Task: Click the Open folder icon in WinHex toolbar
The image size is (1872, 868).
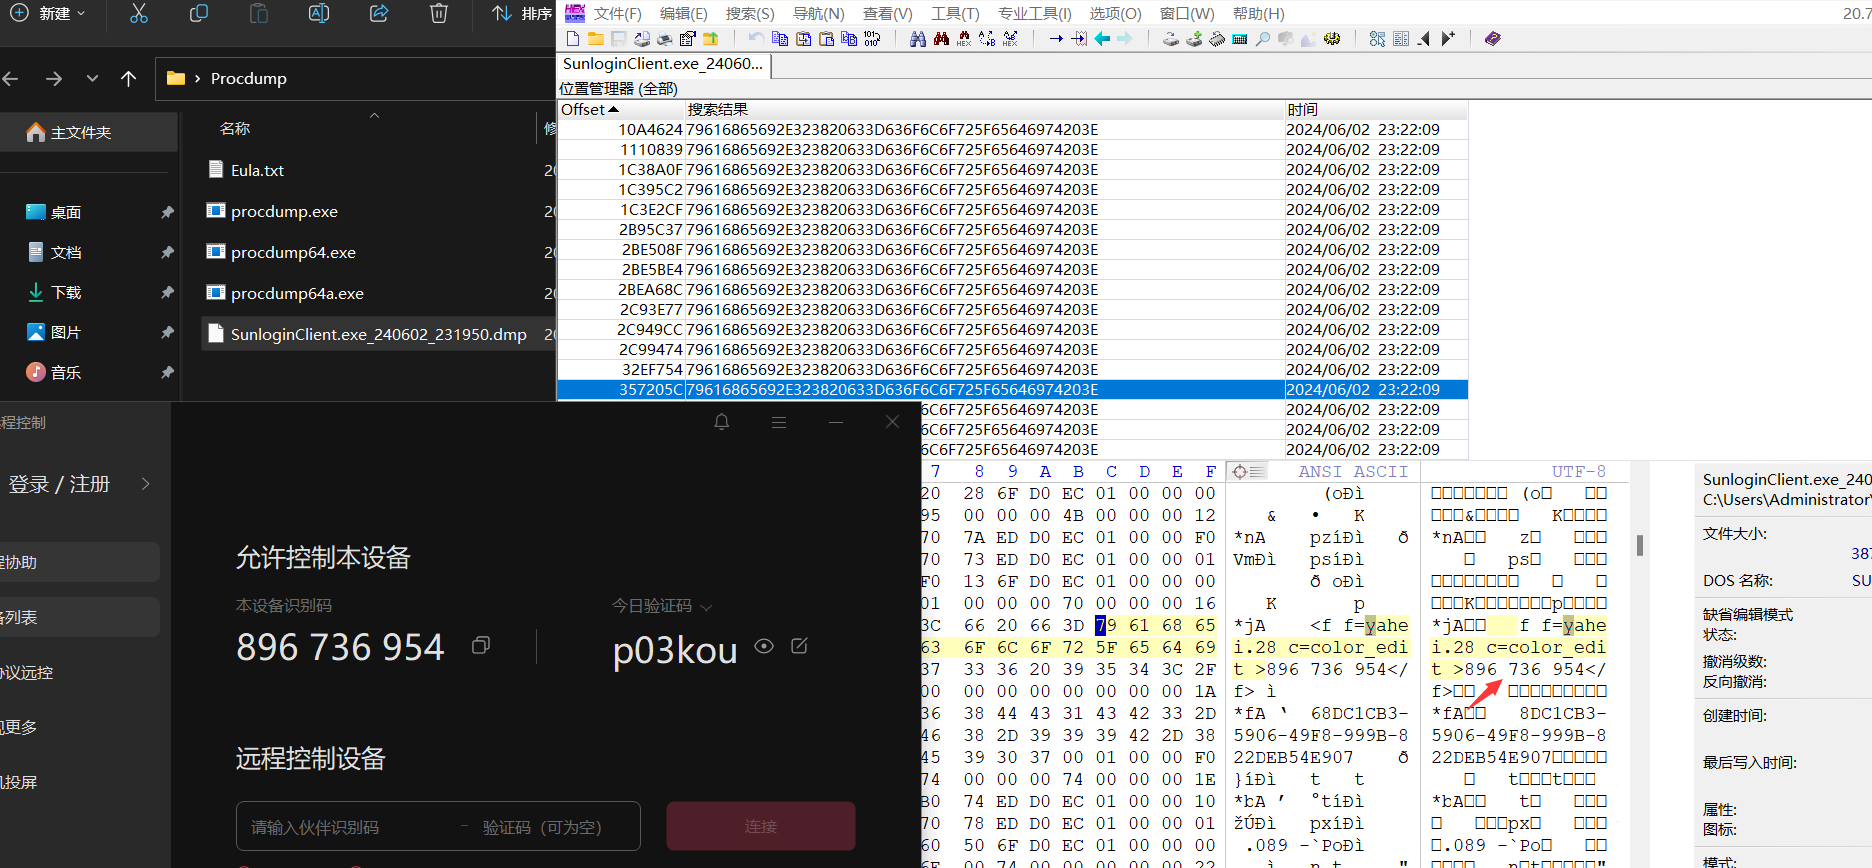Action: (x=596, y=38)
